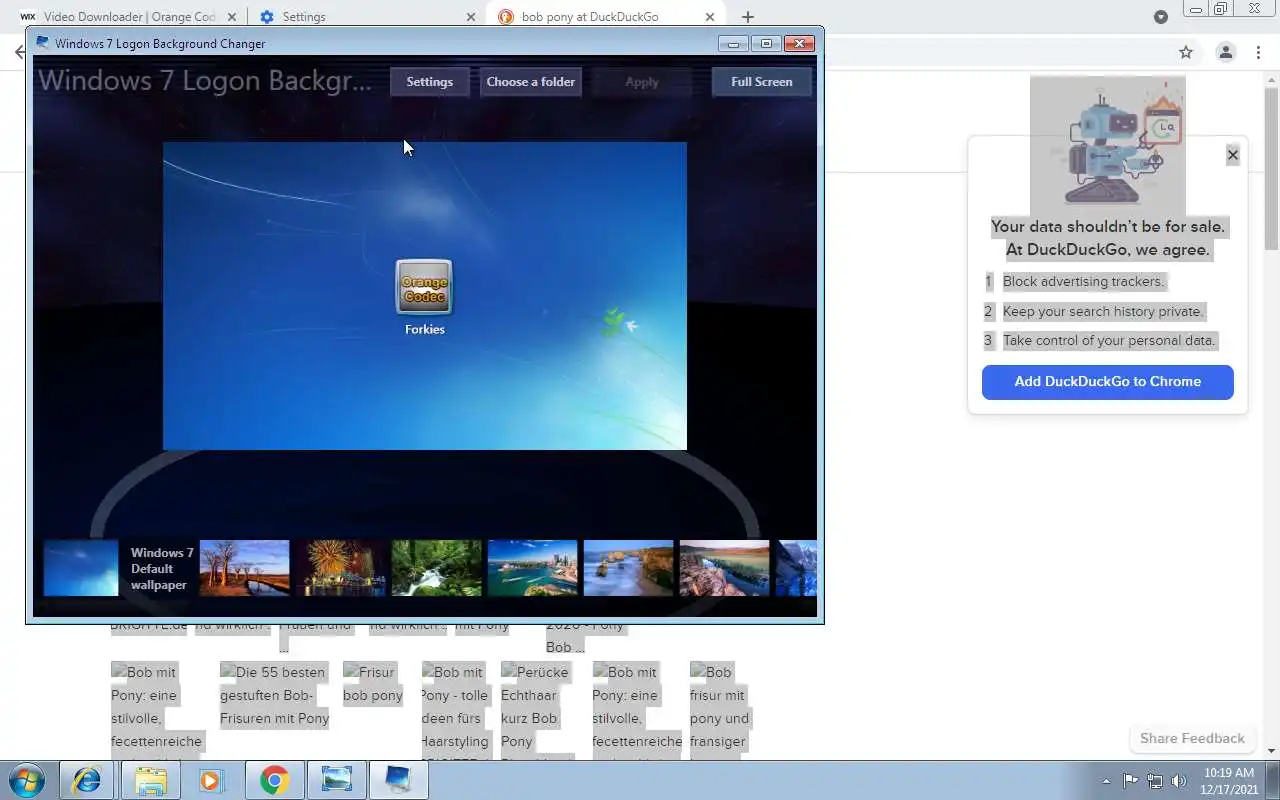Open Windows Media Player from the taskbar
This screenshot has width=1280, height=800.
[211, 780]
